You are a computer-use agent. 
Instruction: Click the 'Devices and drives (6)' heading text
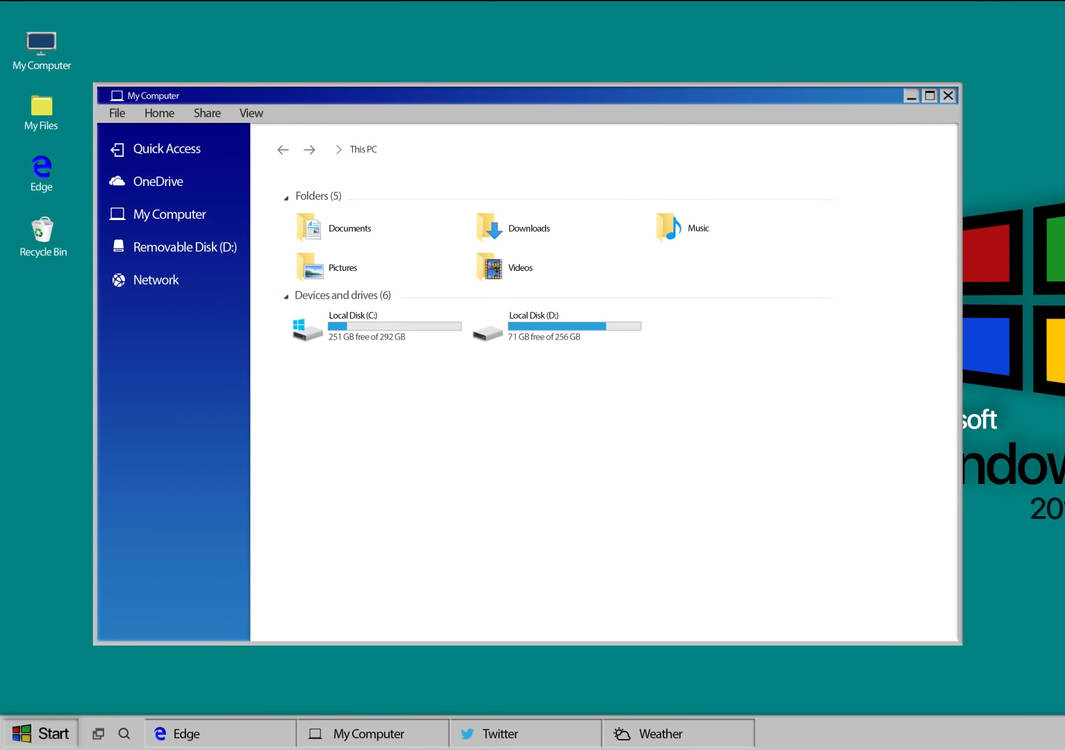pos(342,296)
